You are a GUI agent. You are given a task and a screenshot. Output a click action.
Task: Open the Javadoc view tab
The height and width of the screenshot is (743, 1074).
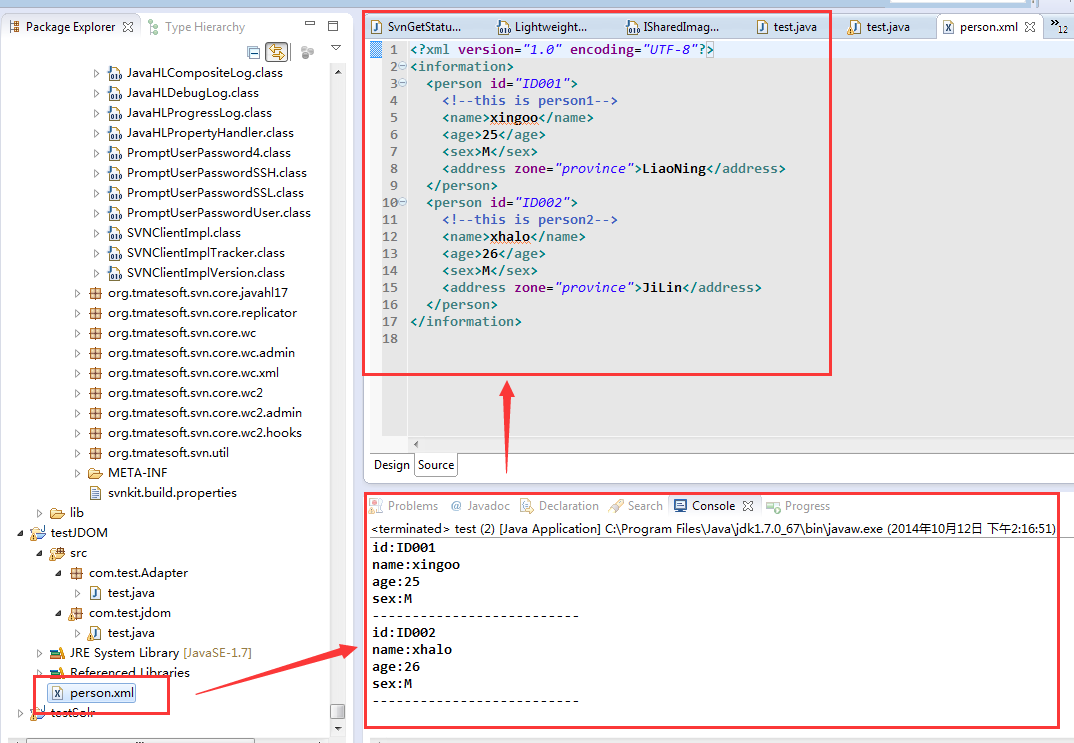click(480, 506)
